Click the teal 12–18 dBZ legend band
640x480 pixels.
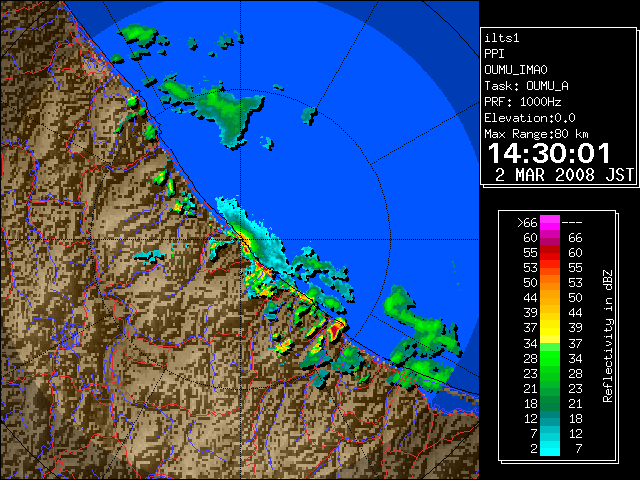point(550,419)
